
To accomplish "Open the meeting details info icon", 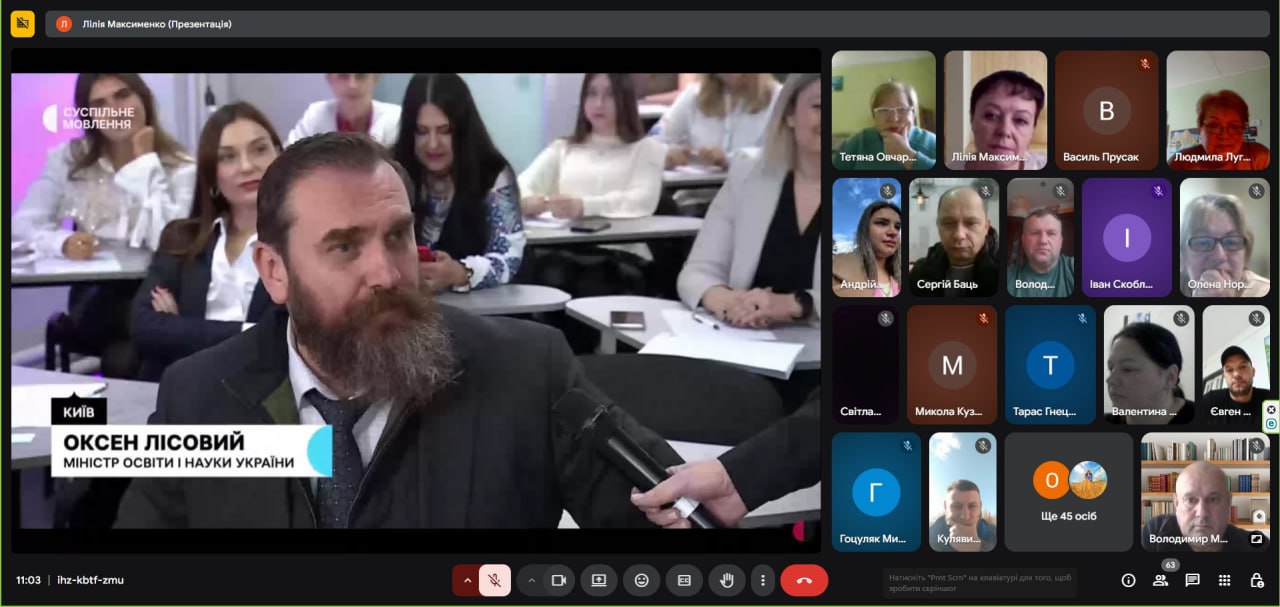I will [1128, 580].
